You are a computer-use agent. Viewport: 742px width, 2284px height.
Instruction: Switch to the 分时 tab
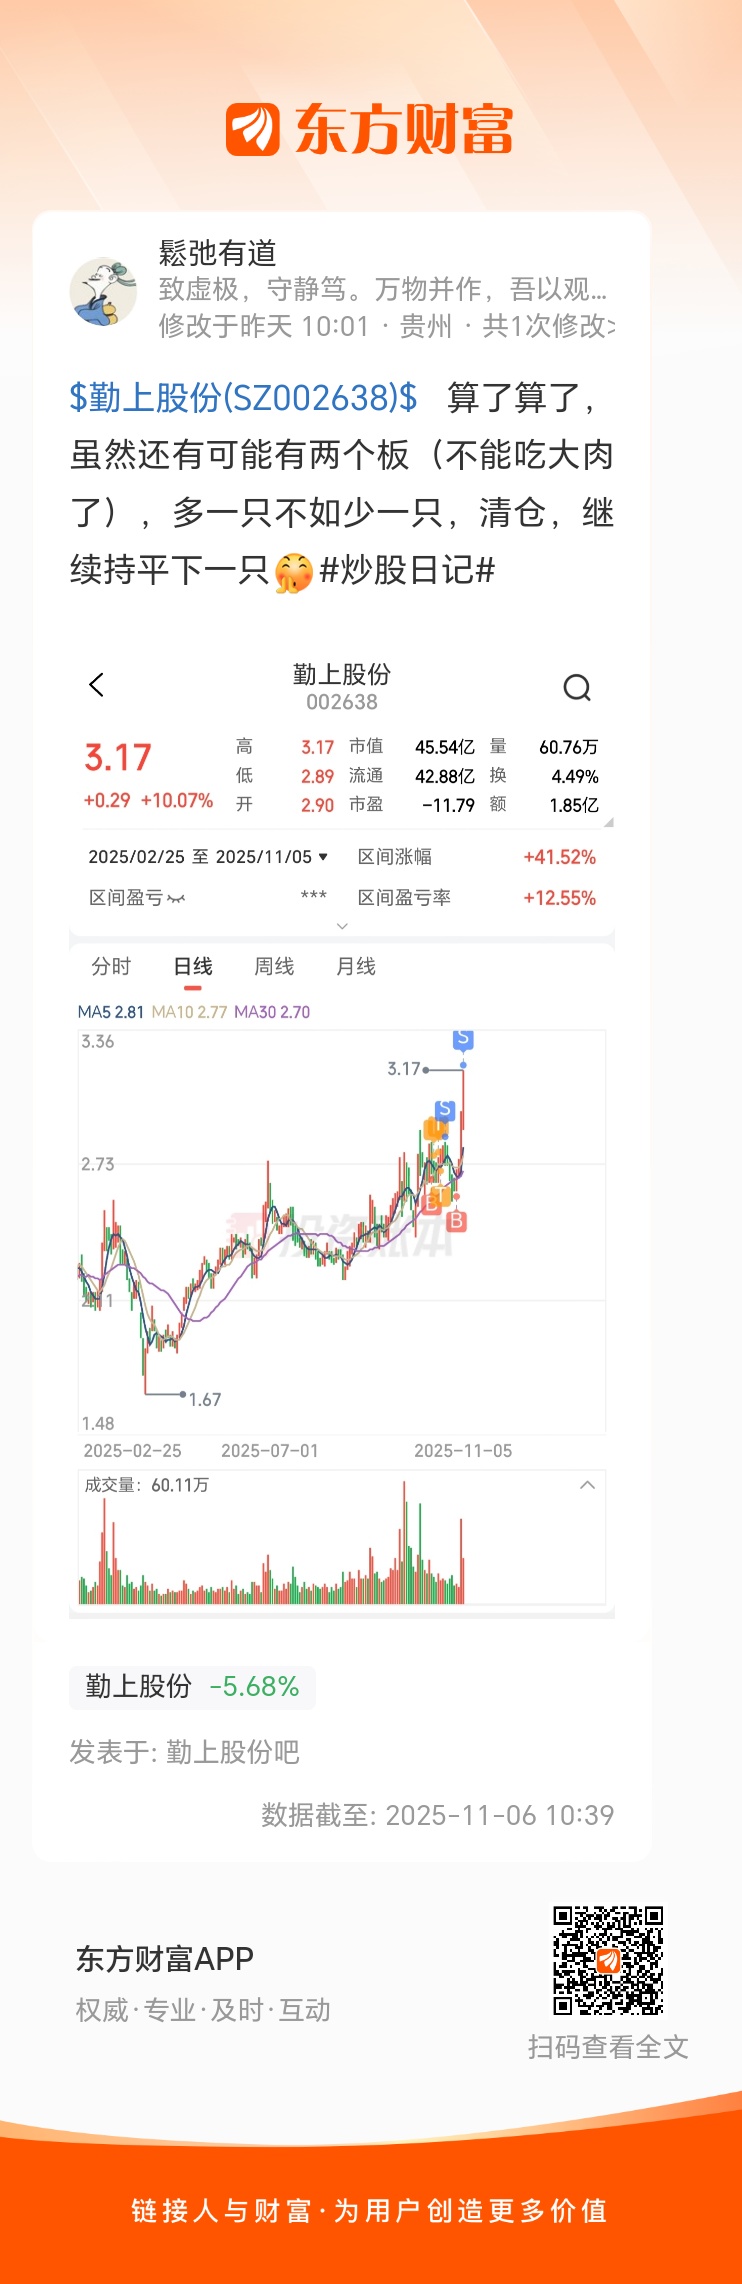[x=111, y=966]
